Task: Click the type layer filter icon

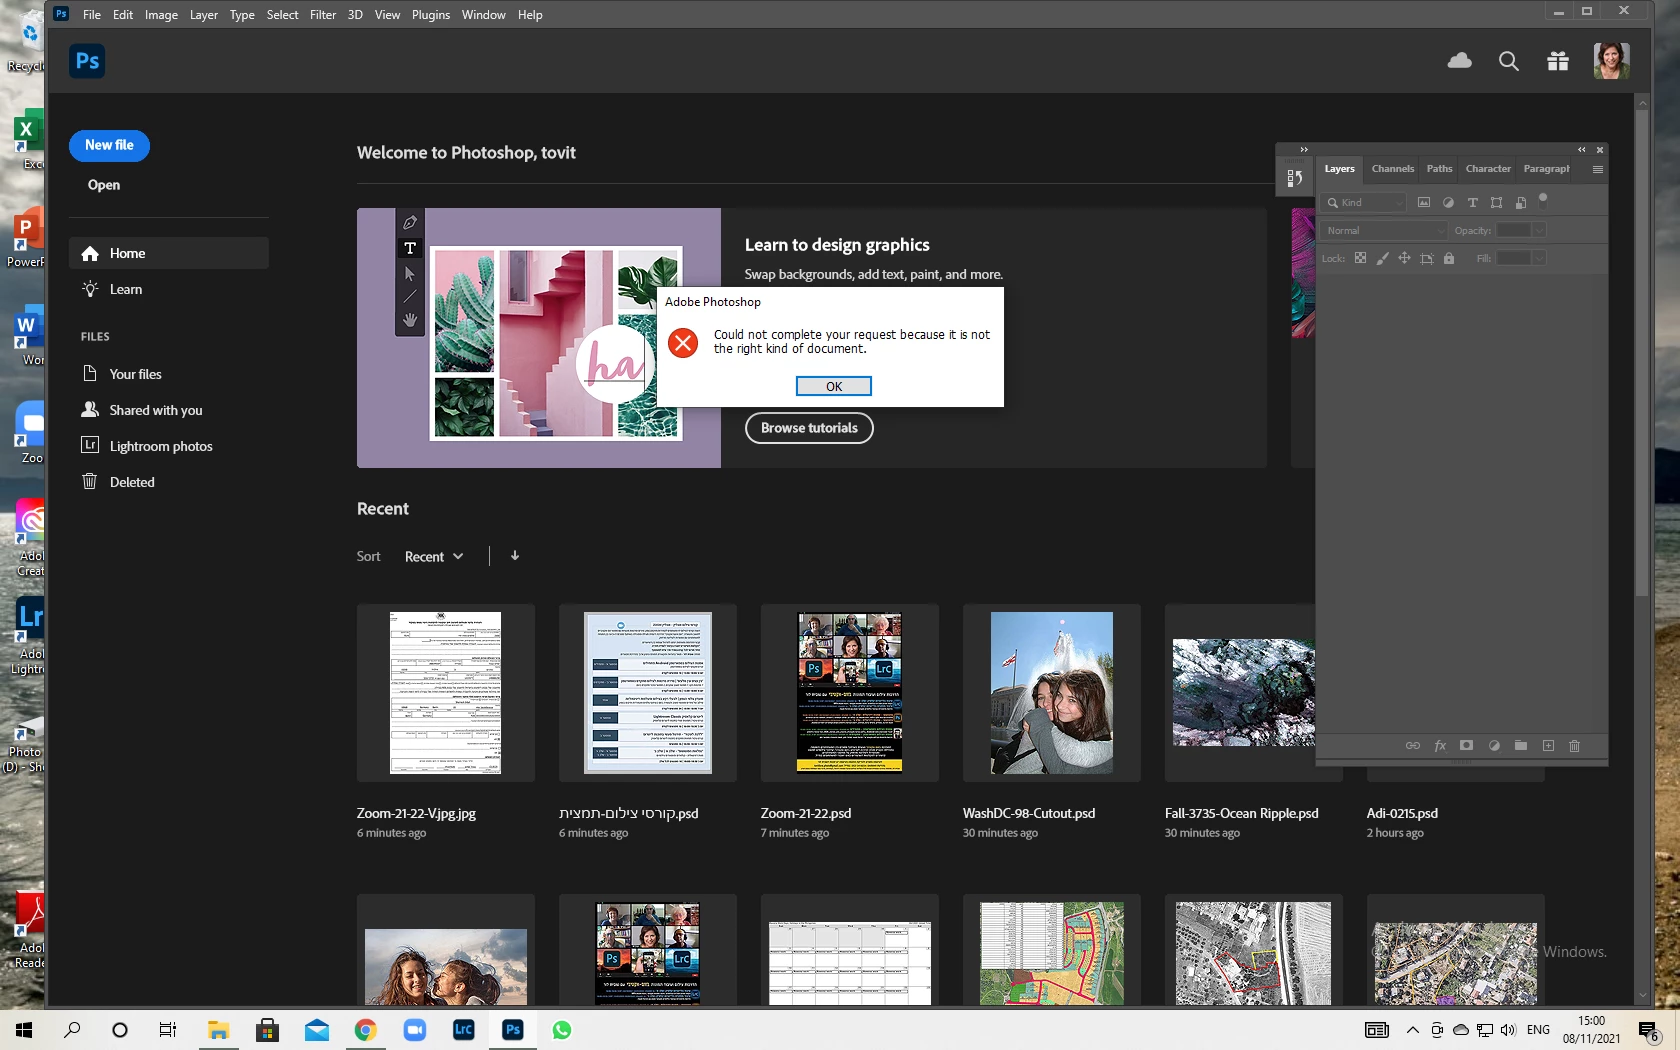Action: click(1472, 202)
